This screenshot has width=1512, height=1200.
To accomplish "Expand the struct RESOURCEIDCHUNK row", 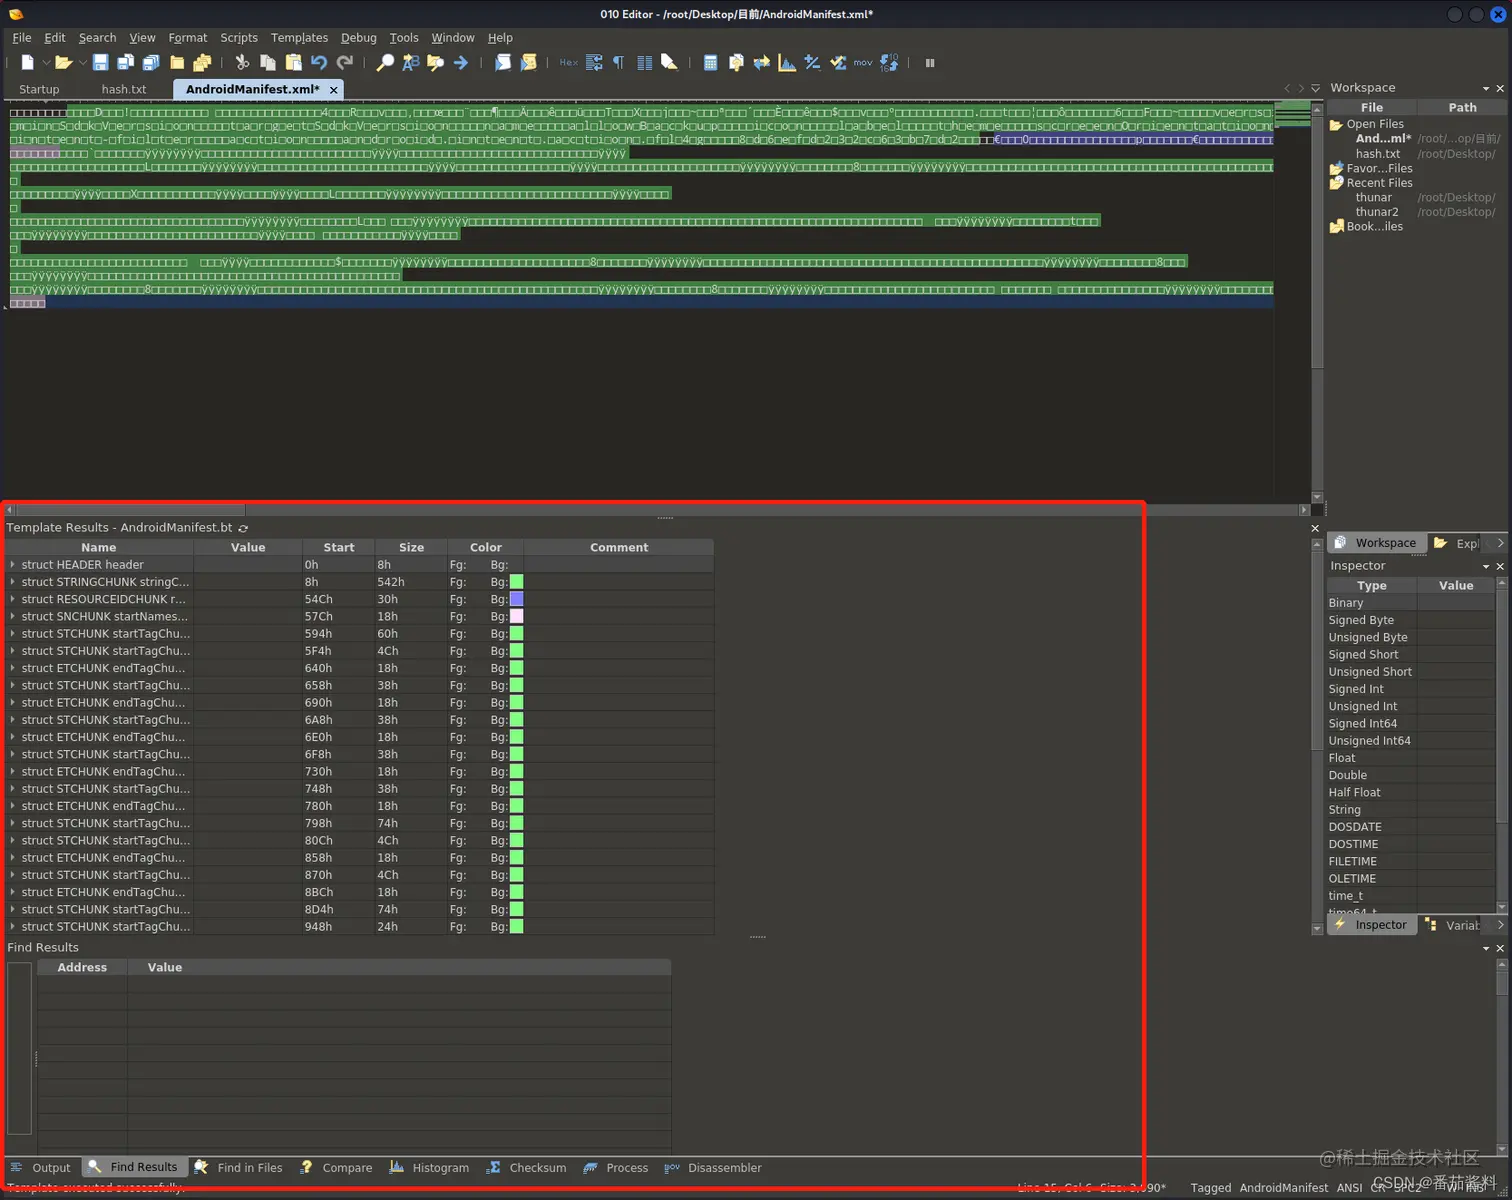I will tap(13, 599).
